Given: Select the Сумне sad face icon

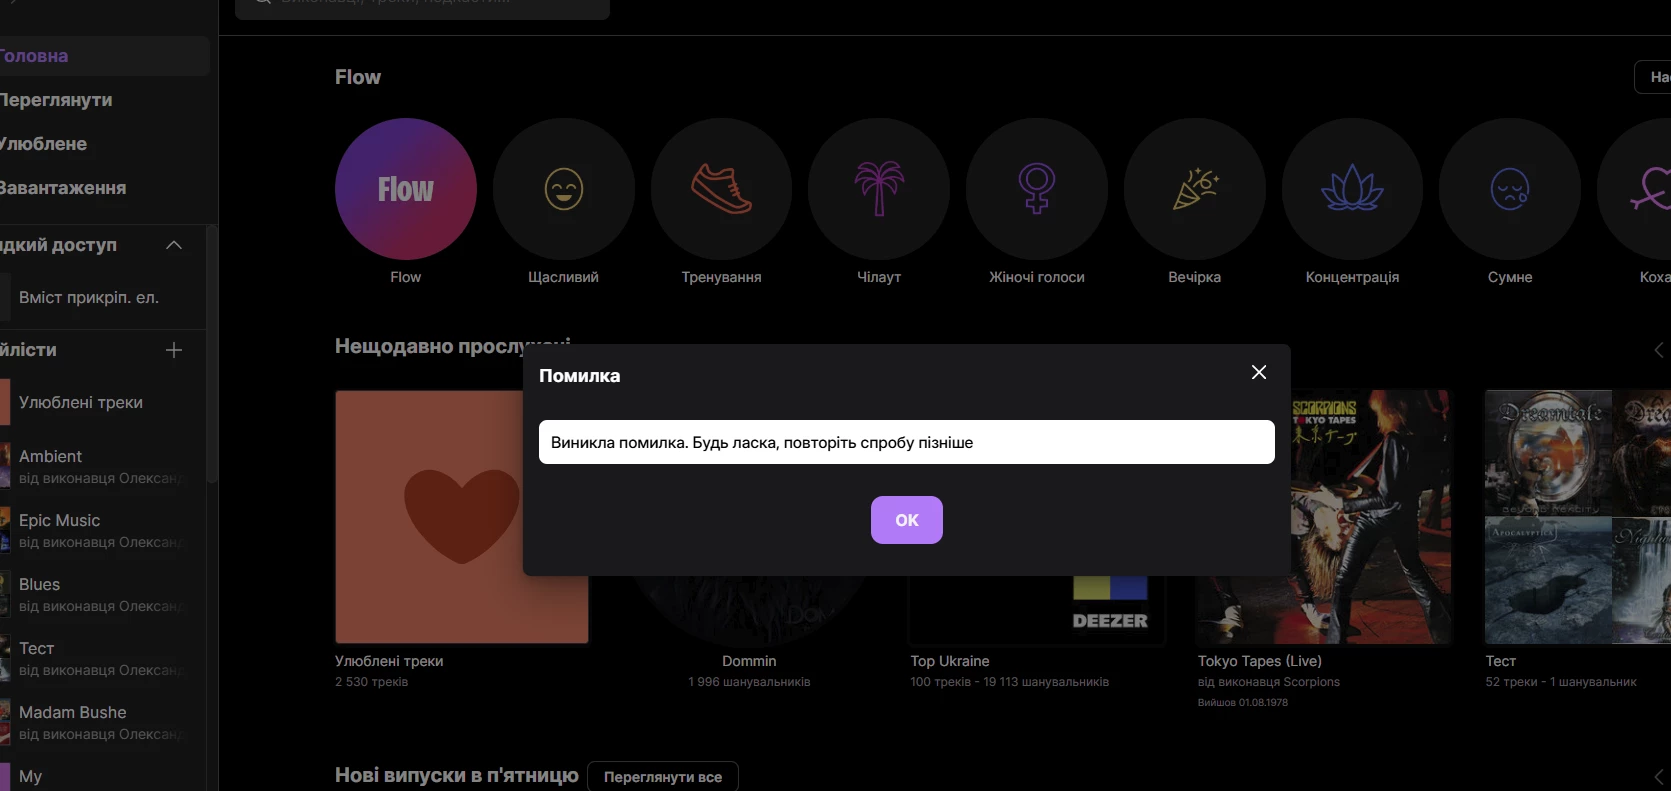Looking at the screenshot, I should pos(1510,189).
